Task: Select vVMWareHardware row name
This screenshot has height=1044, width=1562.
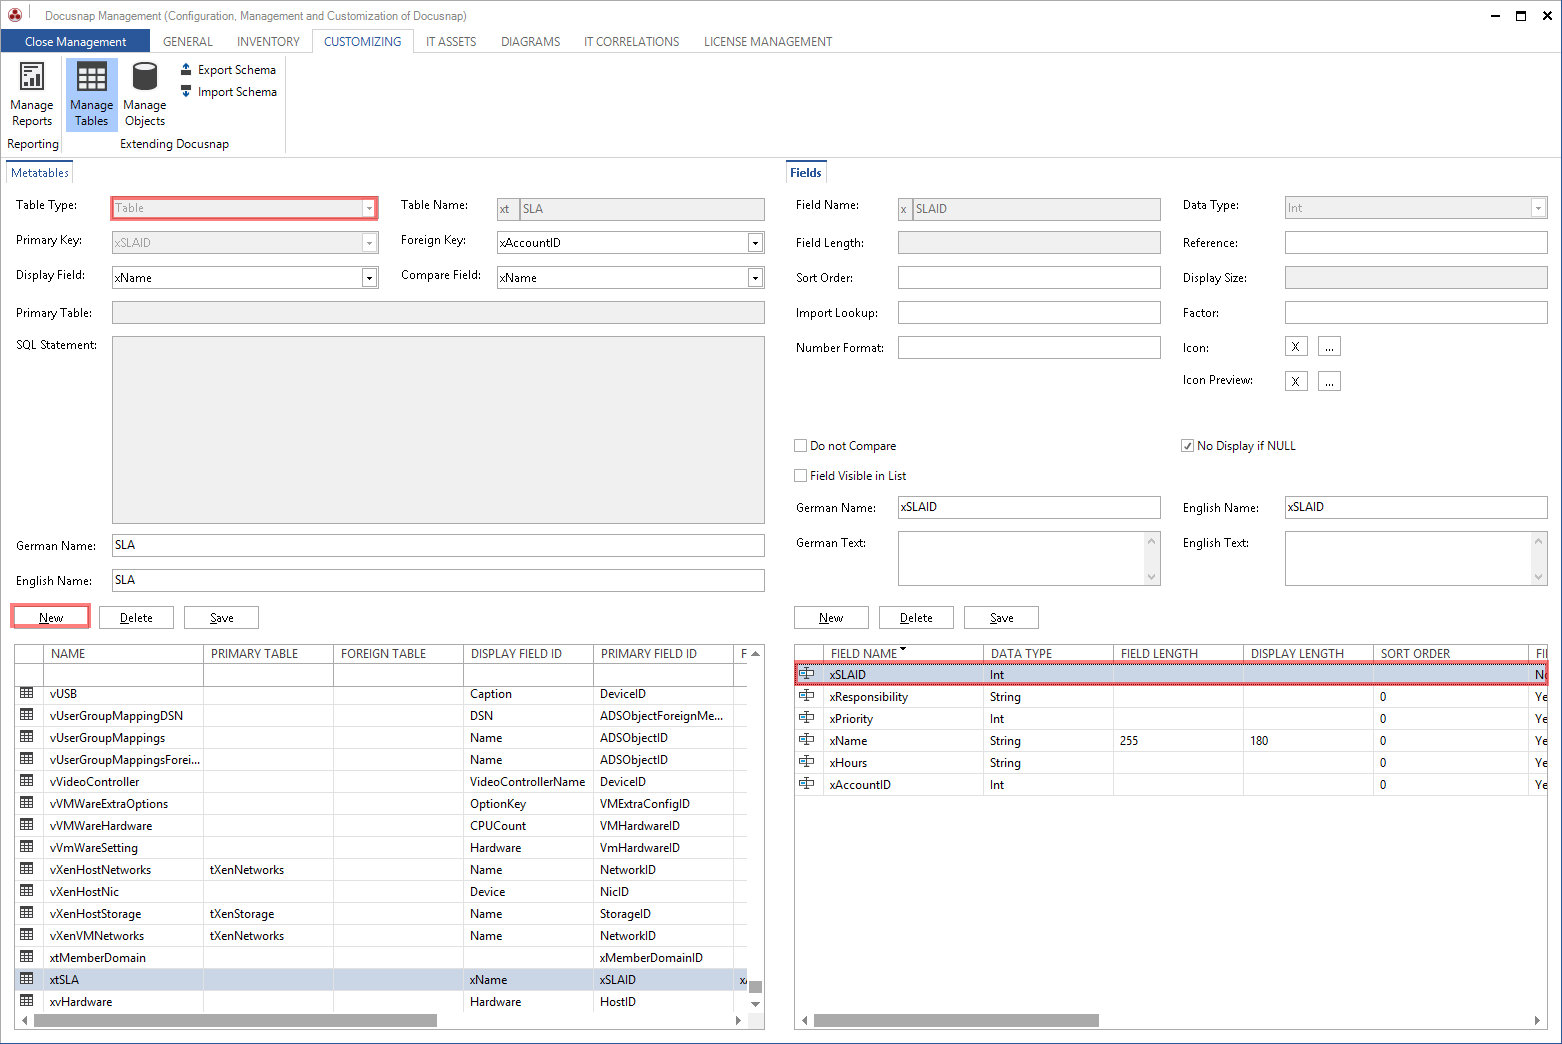Action: pyautogui.click(x=101, y=825)
